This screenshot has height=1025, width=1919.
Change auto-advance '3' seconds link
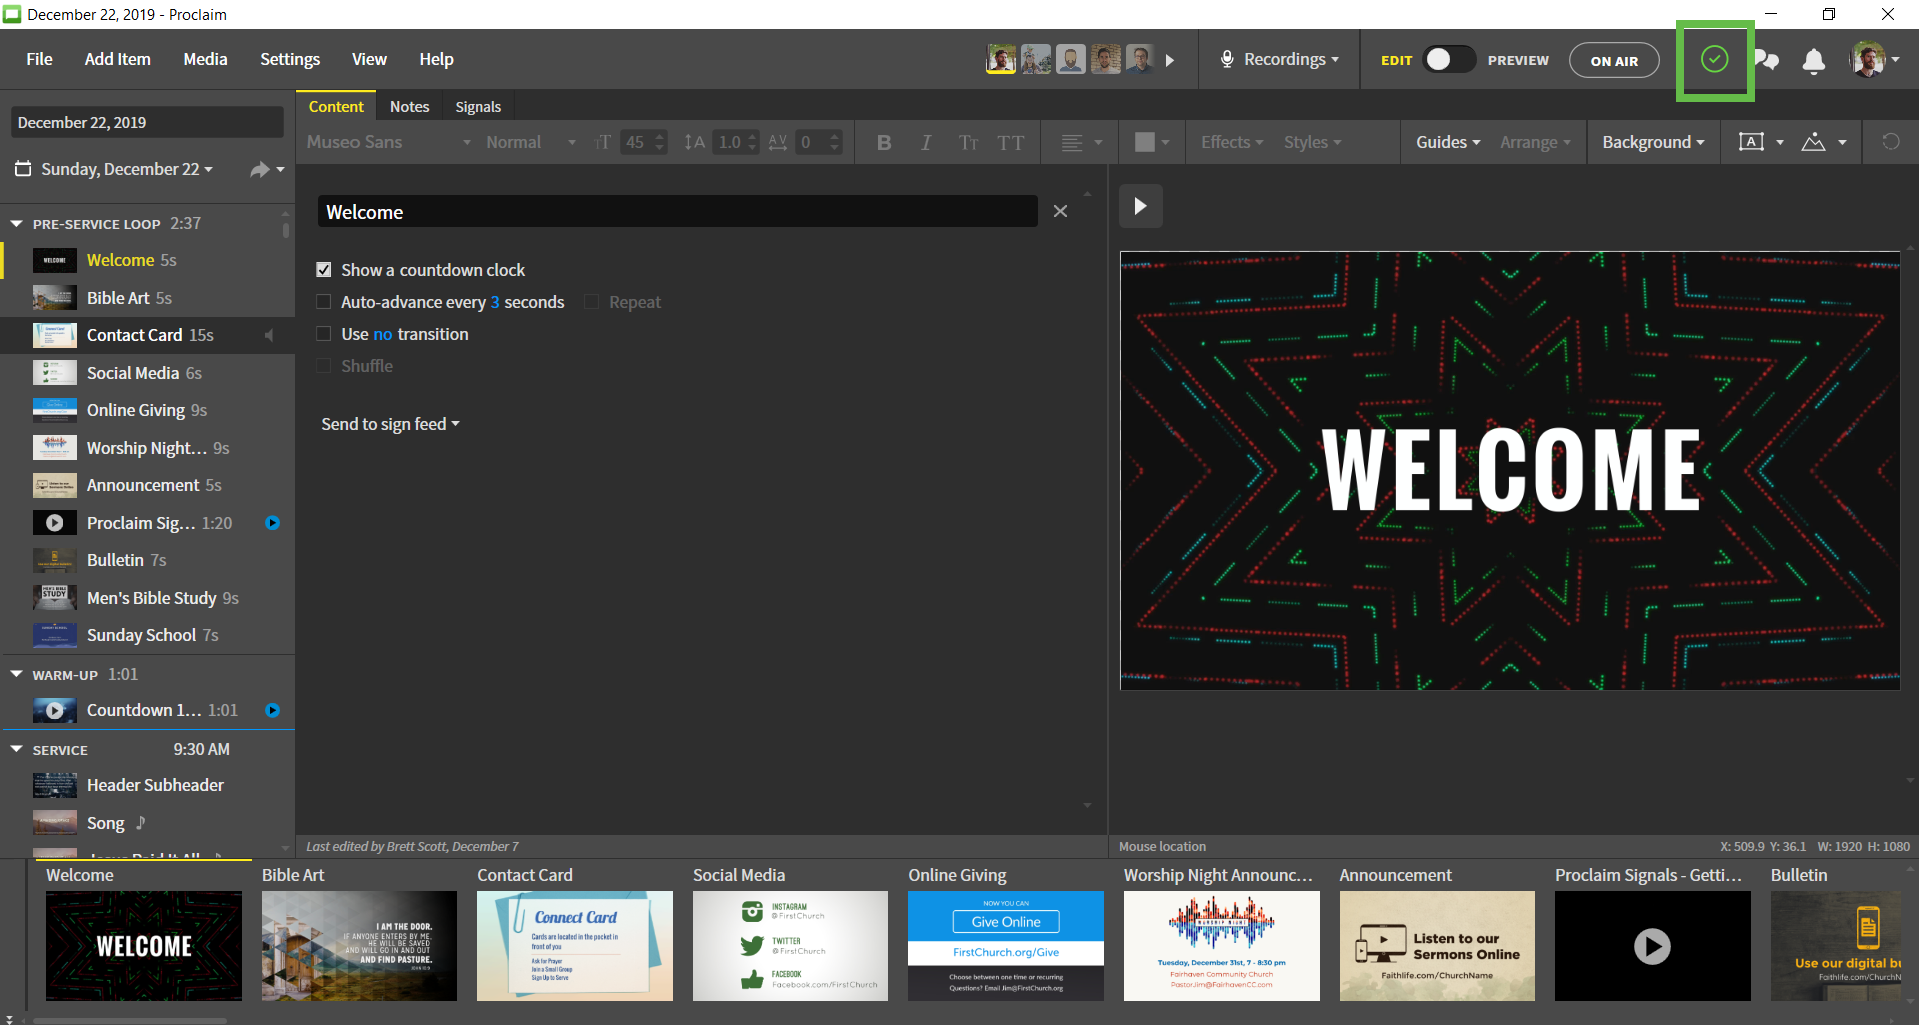click(x=495, y=302)
